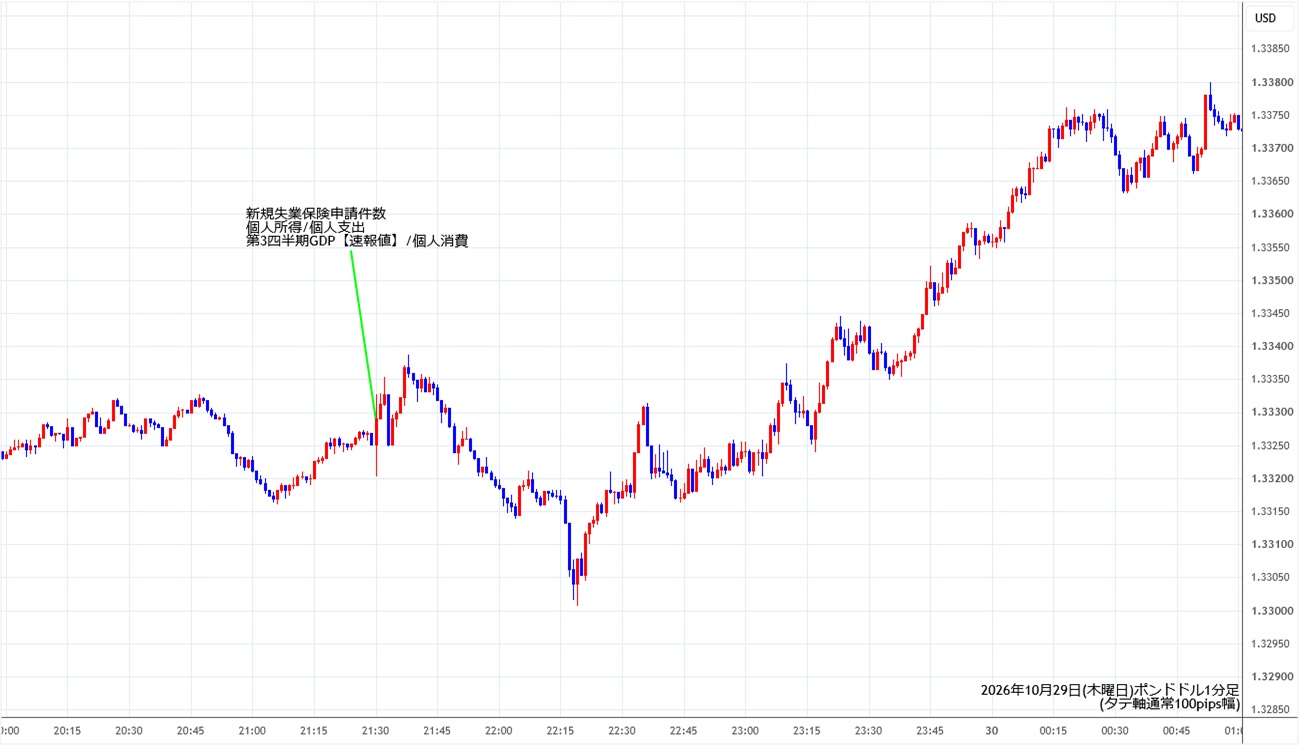Image resolution: width=1300 pixels, height=745 pixels.
Task: Select the 1.33250 price axis label
Action: 1270,445
